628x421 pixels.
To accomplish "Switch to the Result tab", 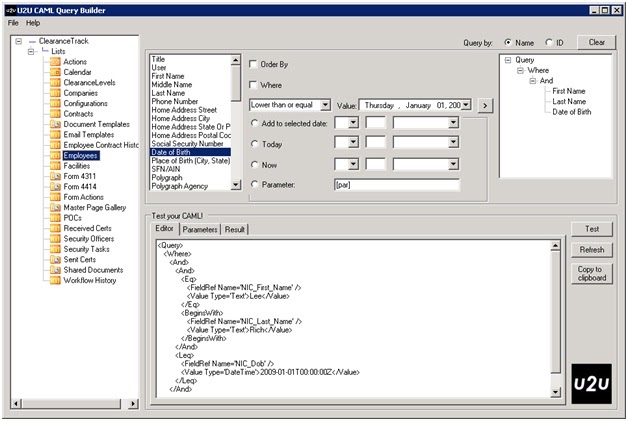I will click(235, 230).
